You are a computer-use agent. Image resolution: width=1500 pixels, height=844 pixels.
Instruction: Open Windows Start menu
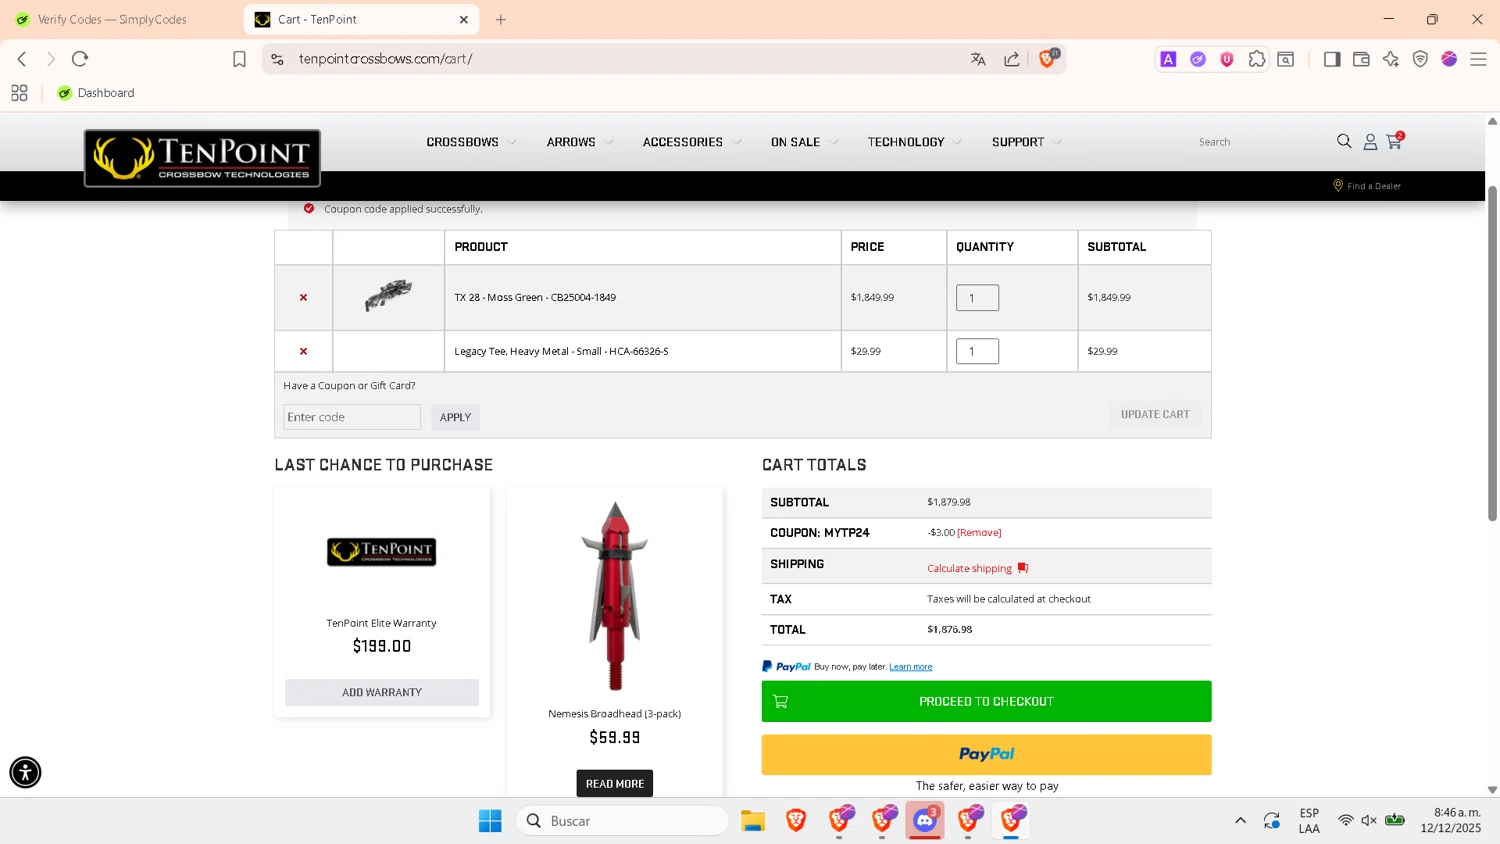coord(490,821)
